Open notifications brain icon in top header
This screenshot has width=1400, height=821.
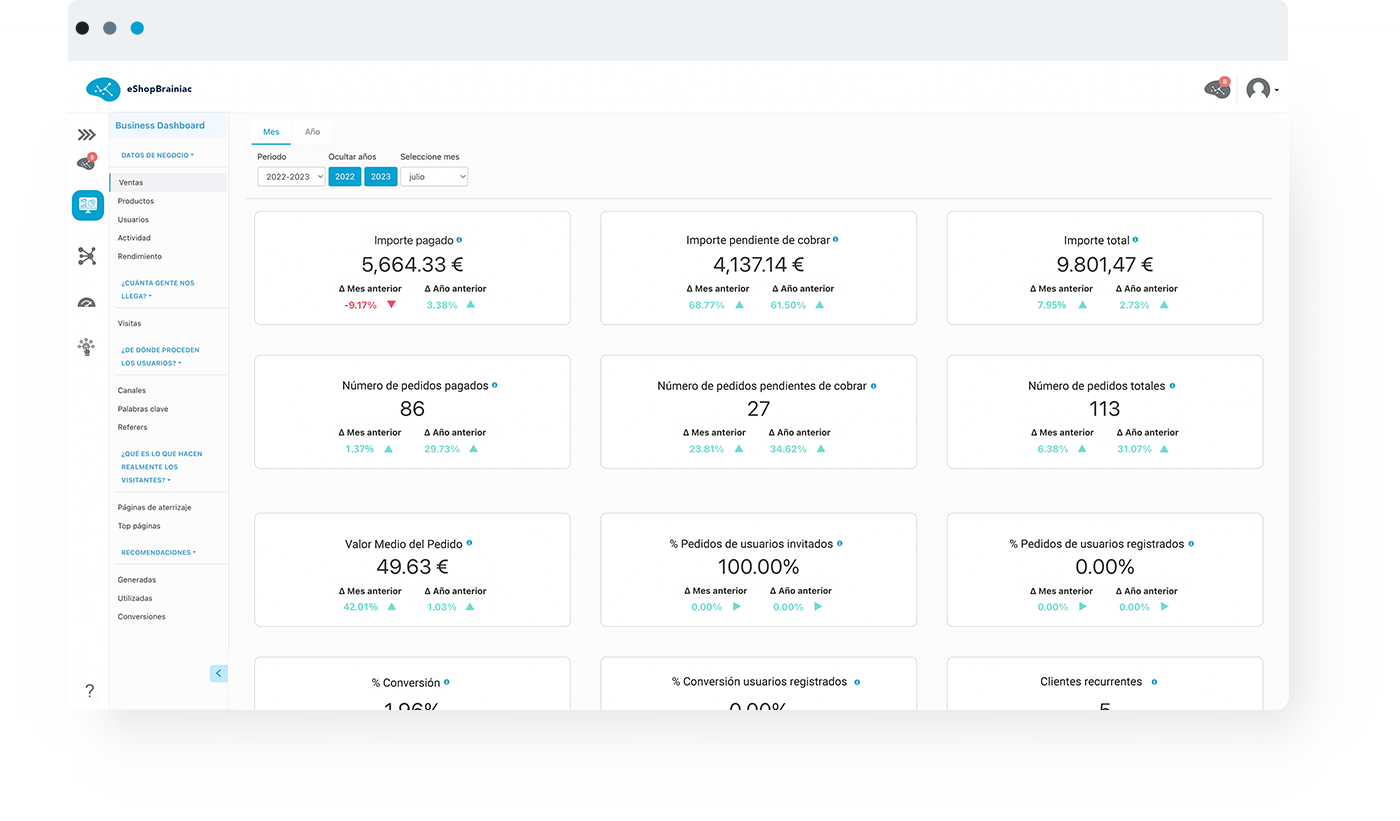tap(1216, 89)
